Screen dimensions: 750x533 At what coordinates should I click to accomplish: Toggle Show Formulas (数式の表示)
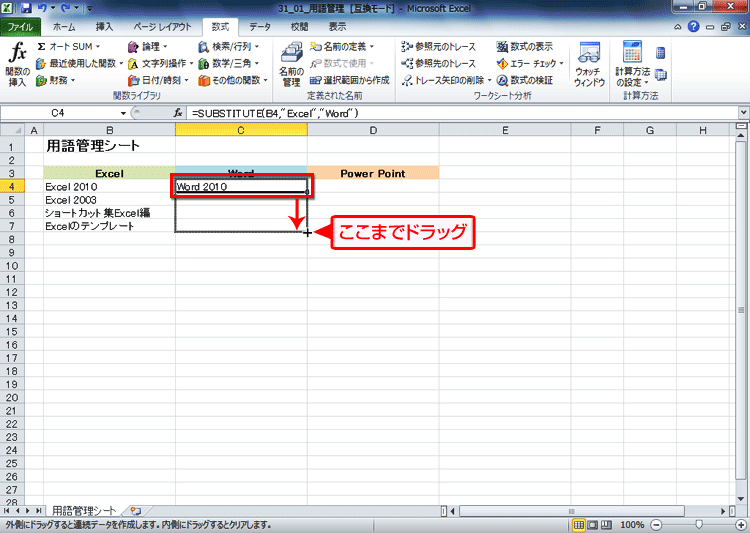click(x=525, y=46)
